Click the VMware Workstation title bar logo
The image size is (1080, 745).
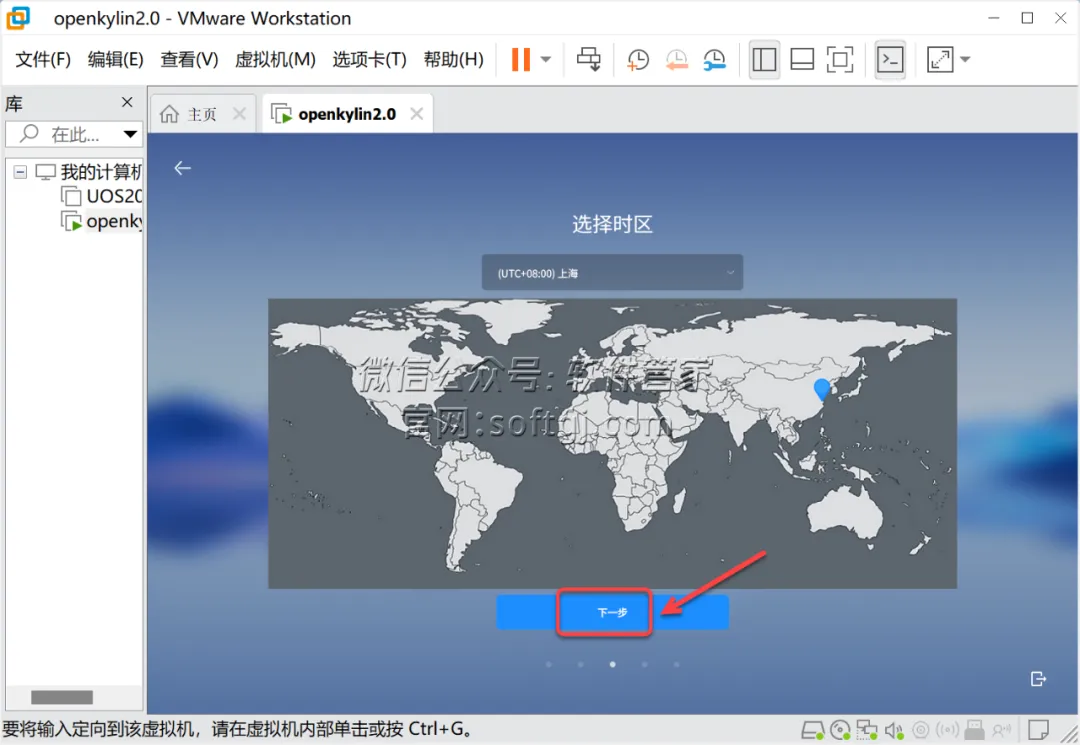click(19, 18)
